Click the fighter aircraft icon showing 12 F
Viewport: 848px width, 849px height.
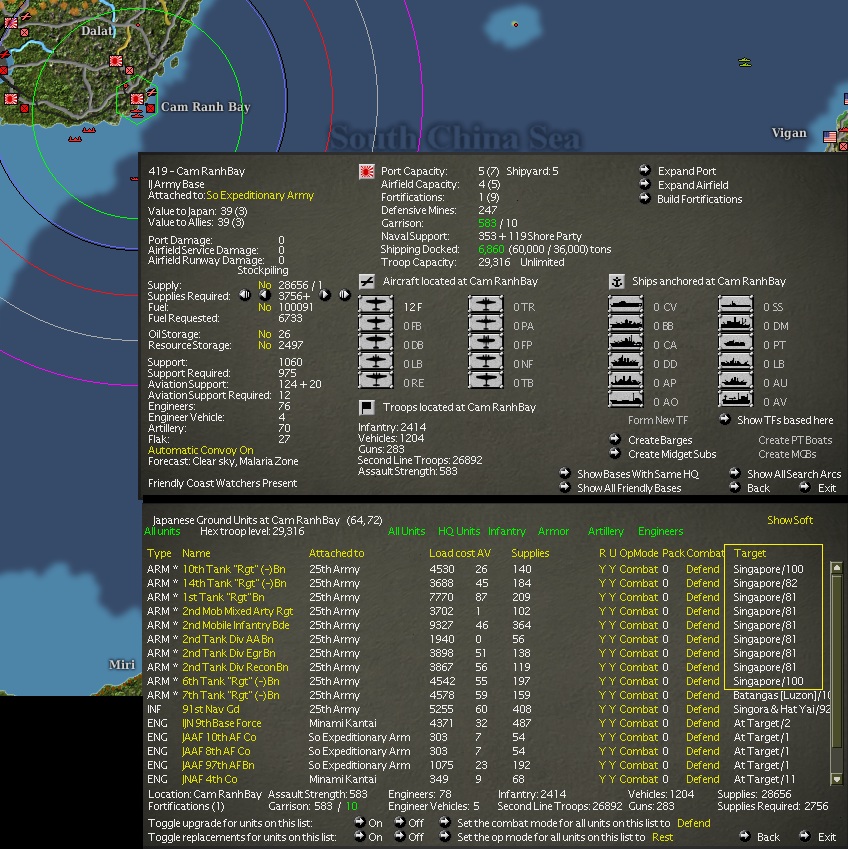point(376,306)
